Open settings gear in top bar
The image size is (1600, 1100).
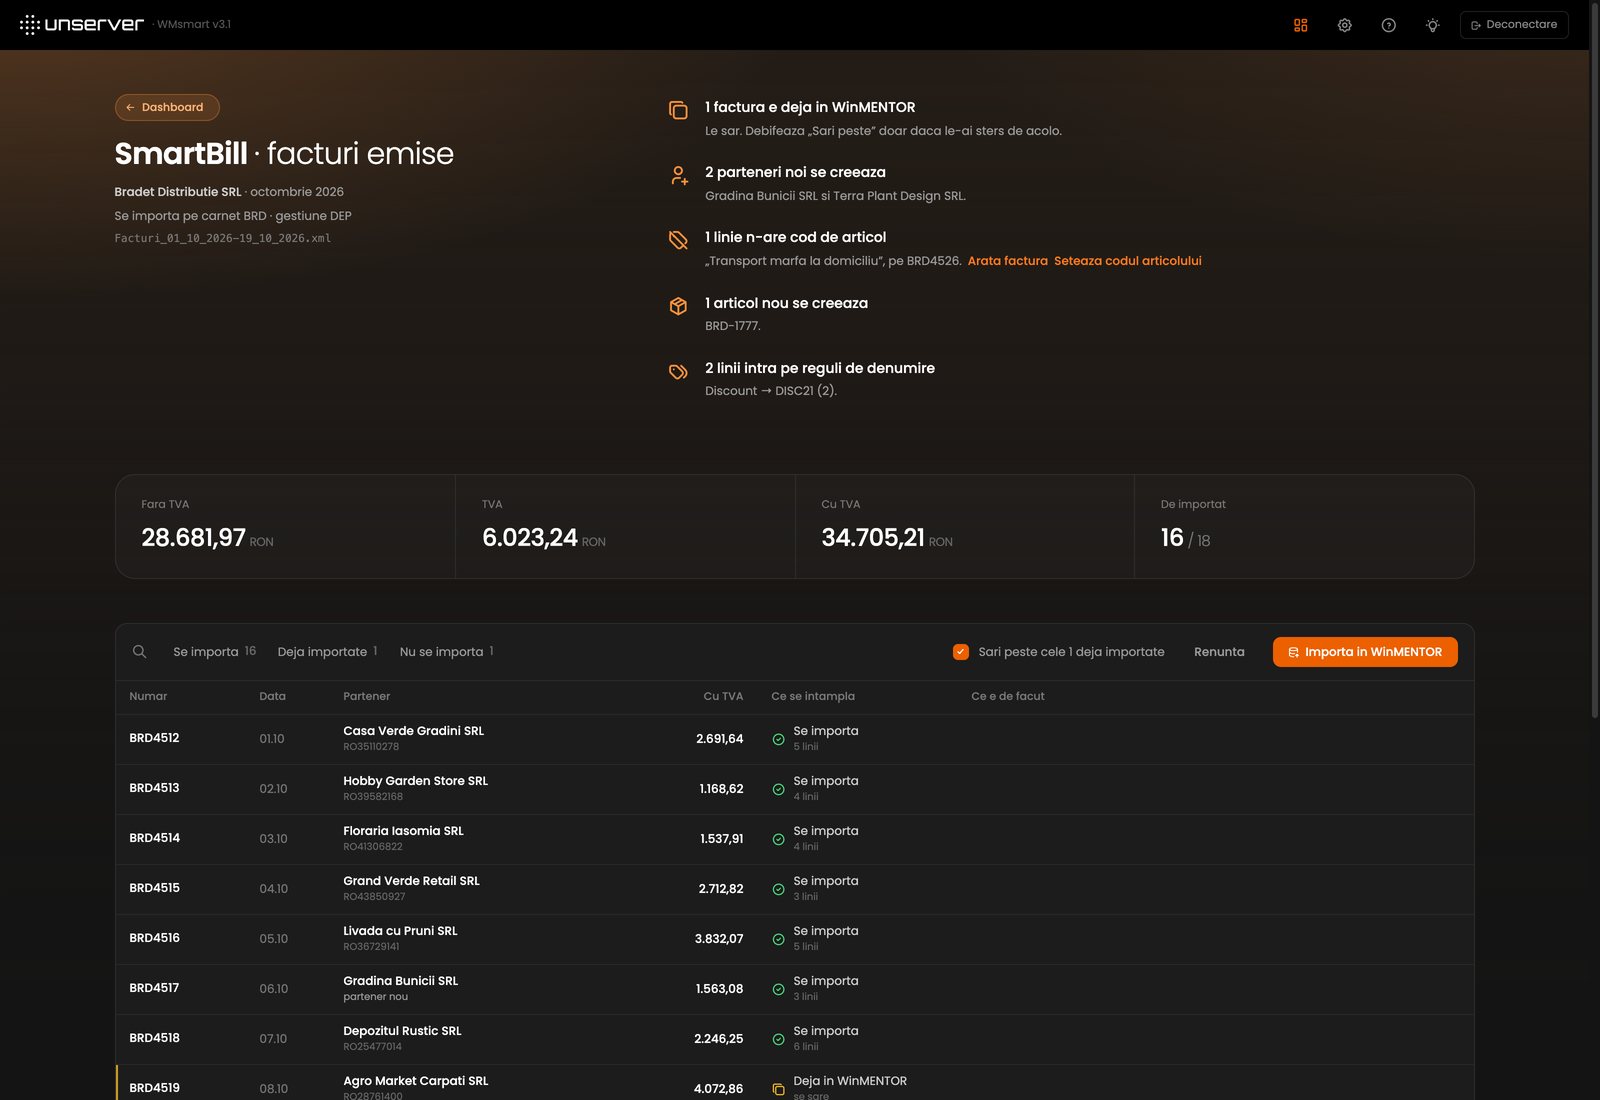pos(1344,25)
